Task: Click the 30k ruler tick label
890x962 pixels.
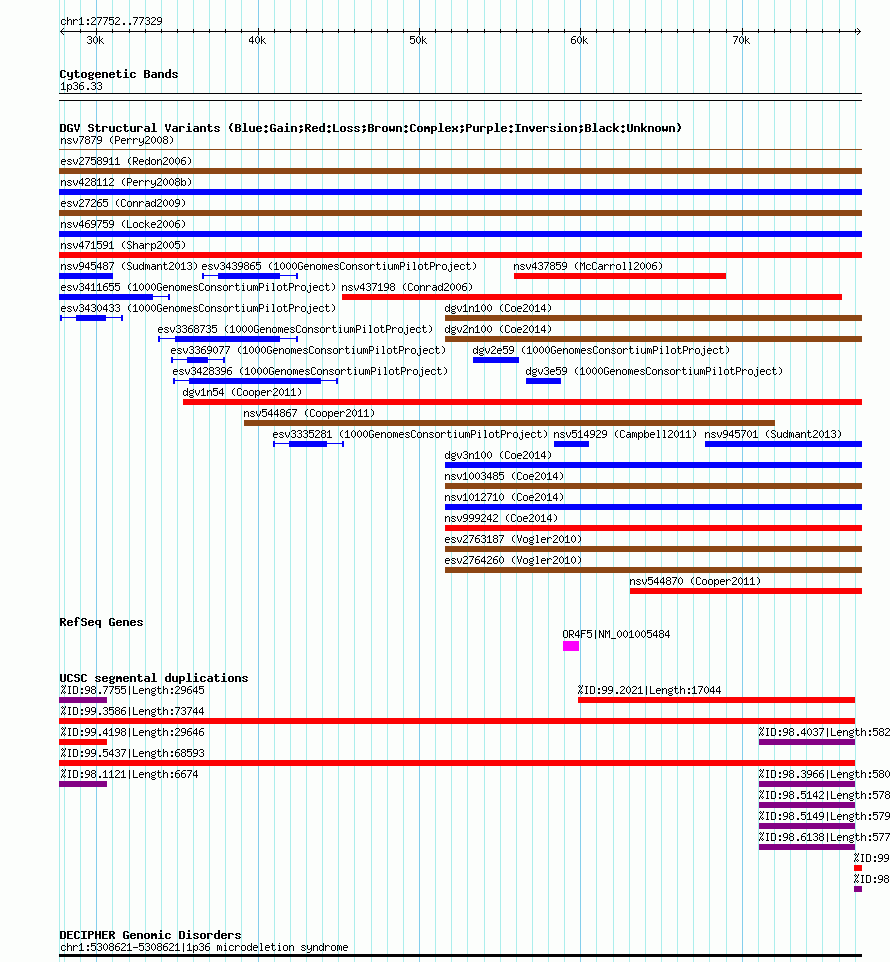Action: click(95, 40)
